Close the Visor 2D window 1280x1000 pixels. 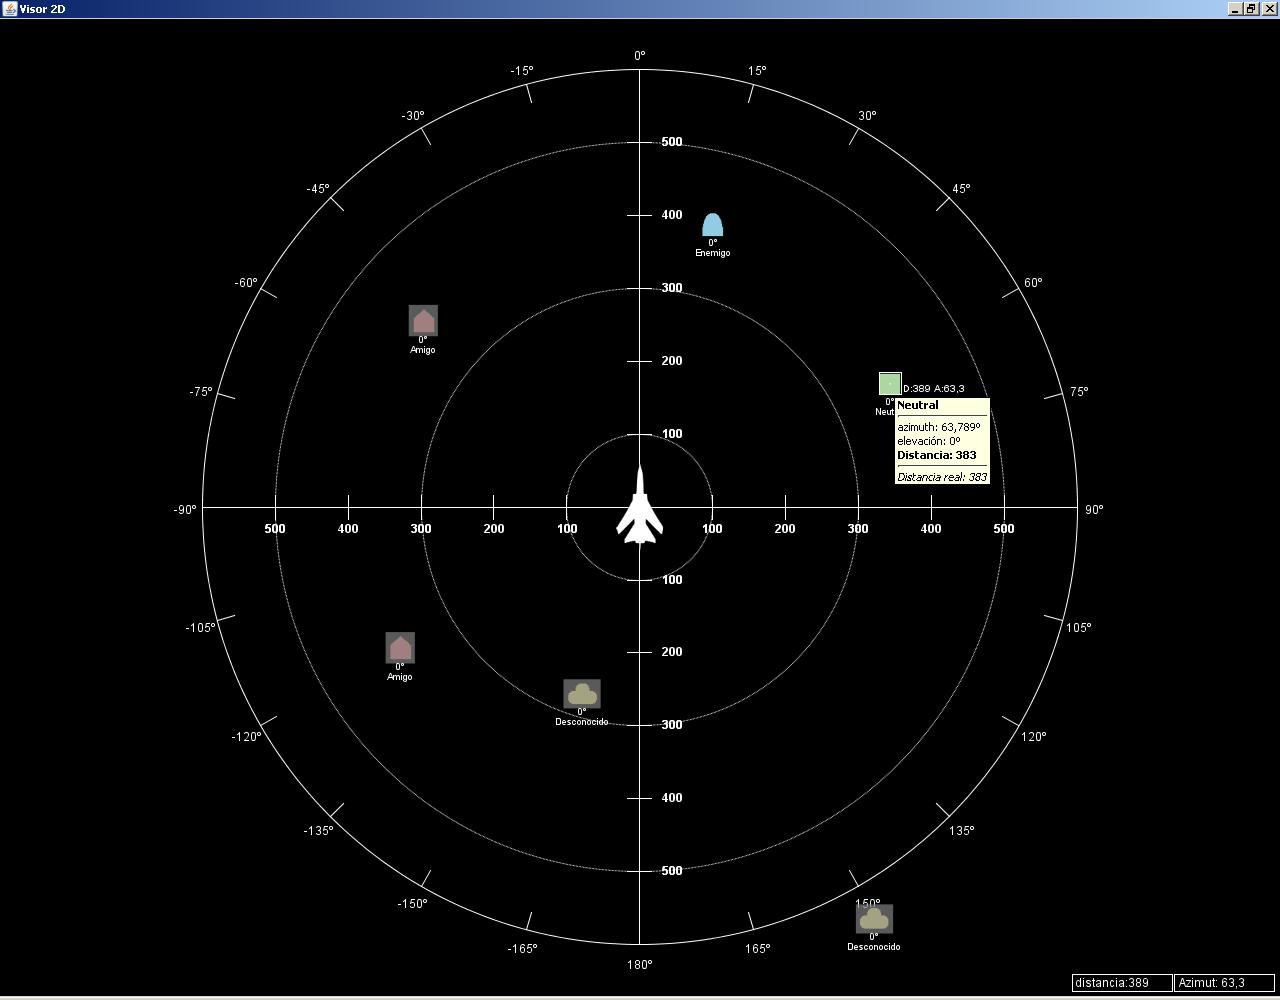point(1268,8)
